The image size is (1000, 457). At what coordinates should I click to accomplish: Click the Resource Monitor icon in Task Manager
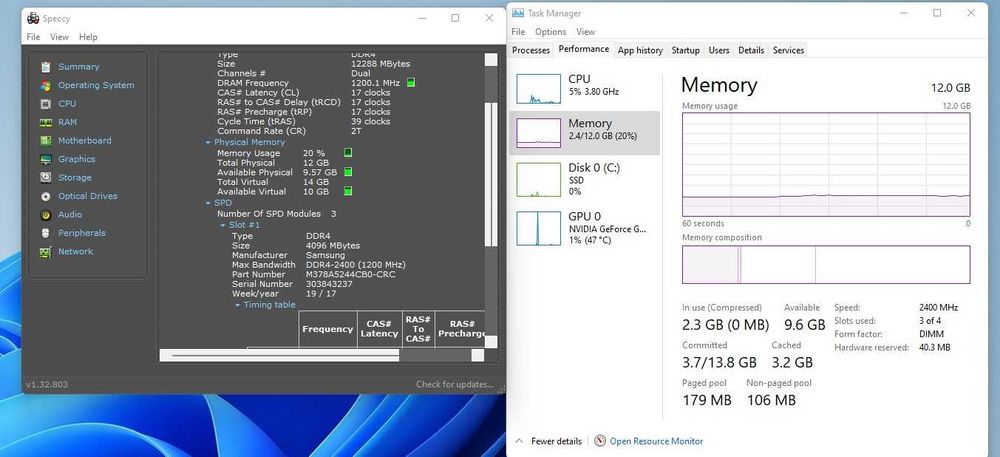click(x=599, y=441)
